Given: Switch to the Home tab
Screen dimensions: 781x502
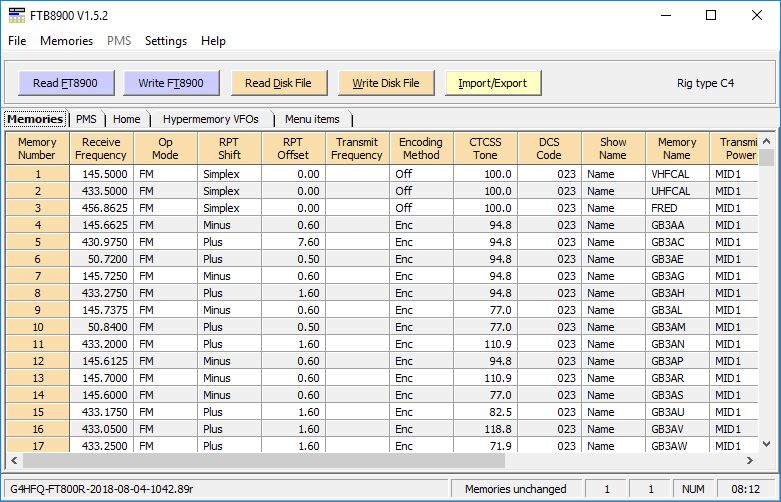Looking at the screenshot, I should (127, 119).
